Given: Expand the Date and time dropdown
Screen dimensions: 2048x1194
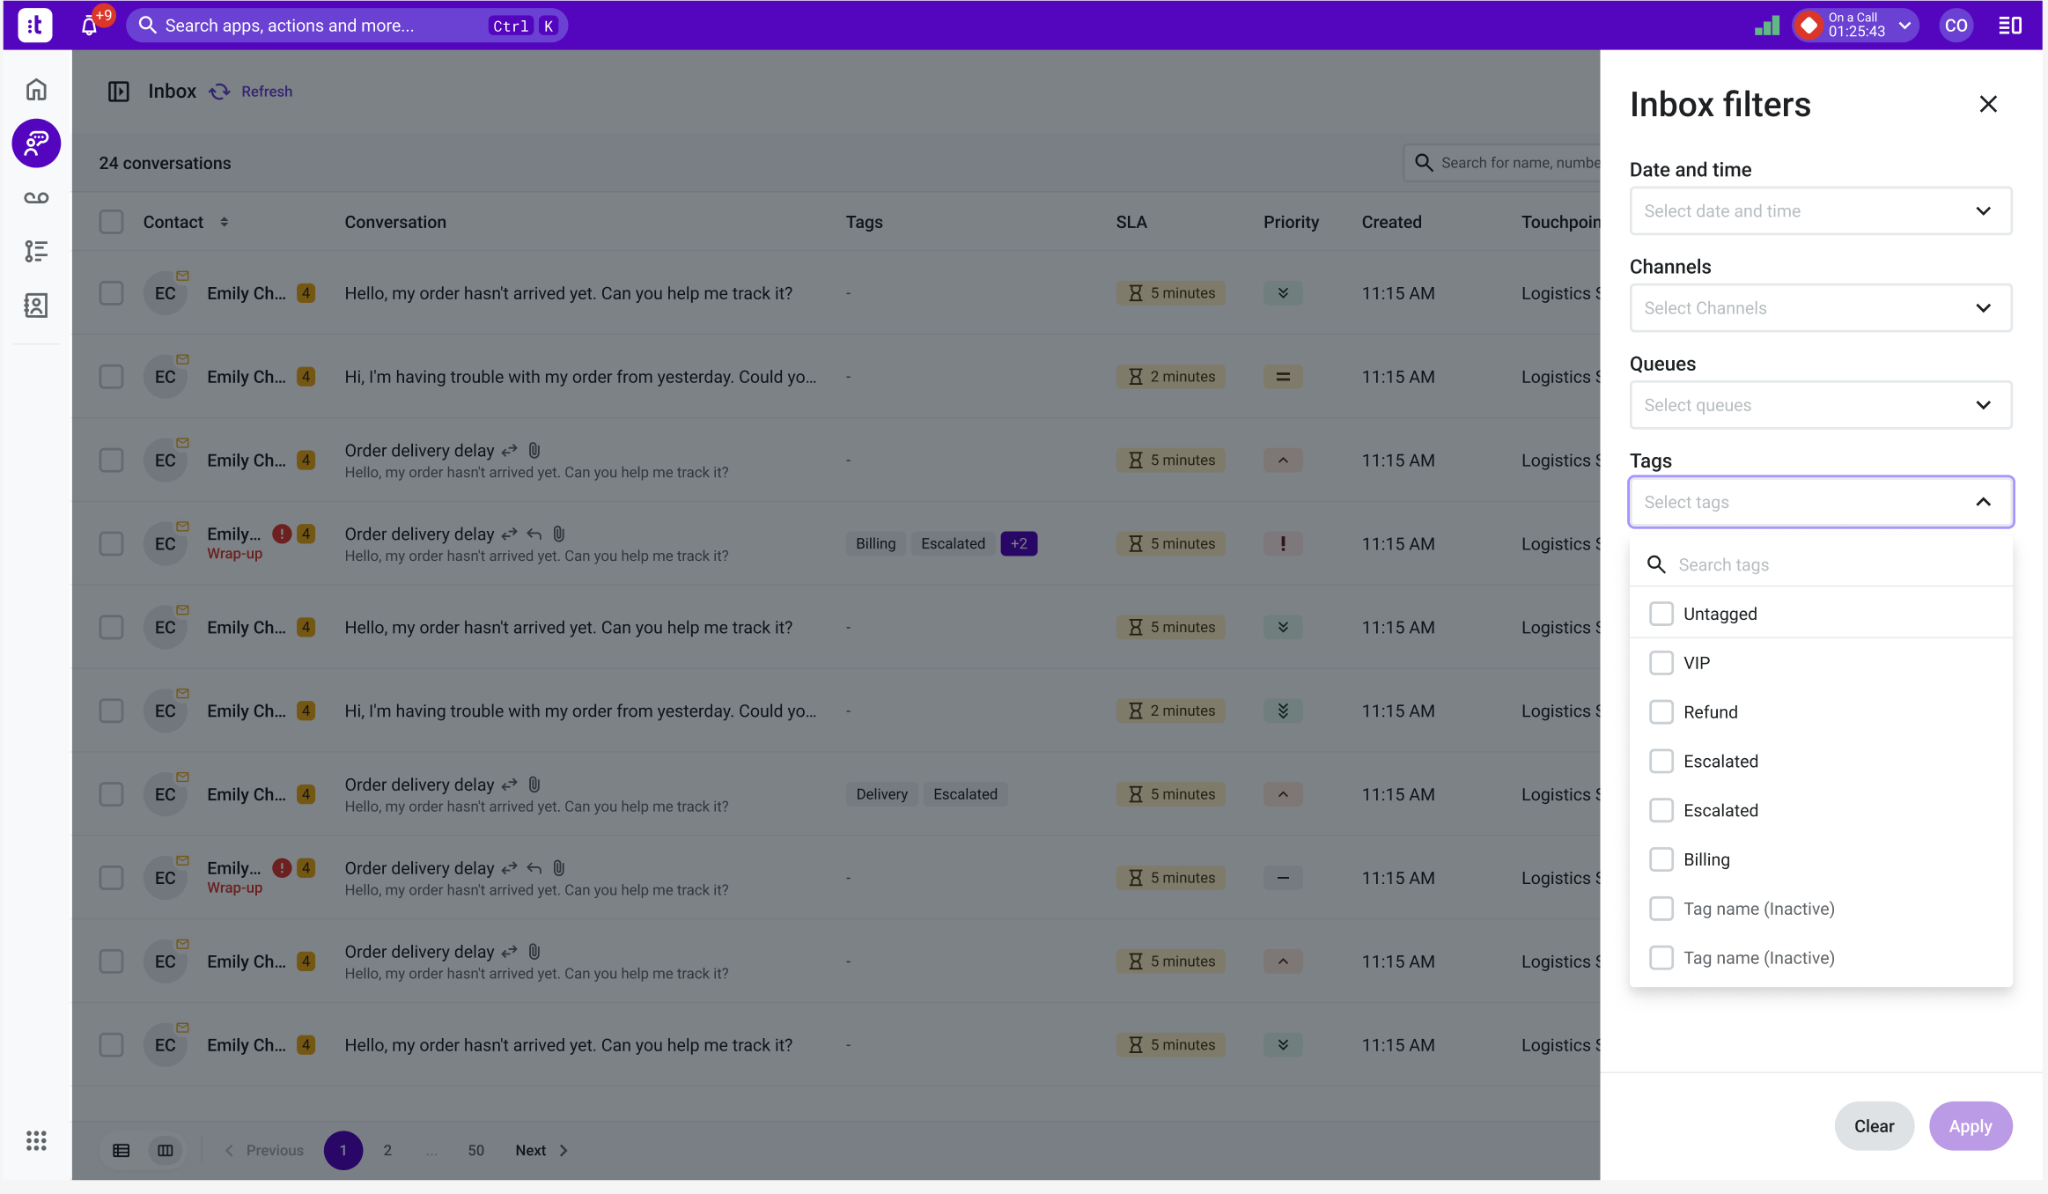Looking at the screenshot, I should 1820,211.
